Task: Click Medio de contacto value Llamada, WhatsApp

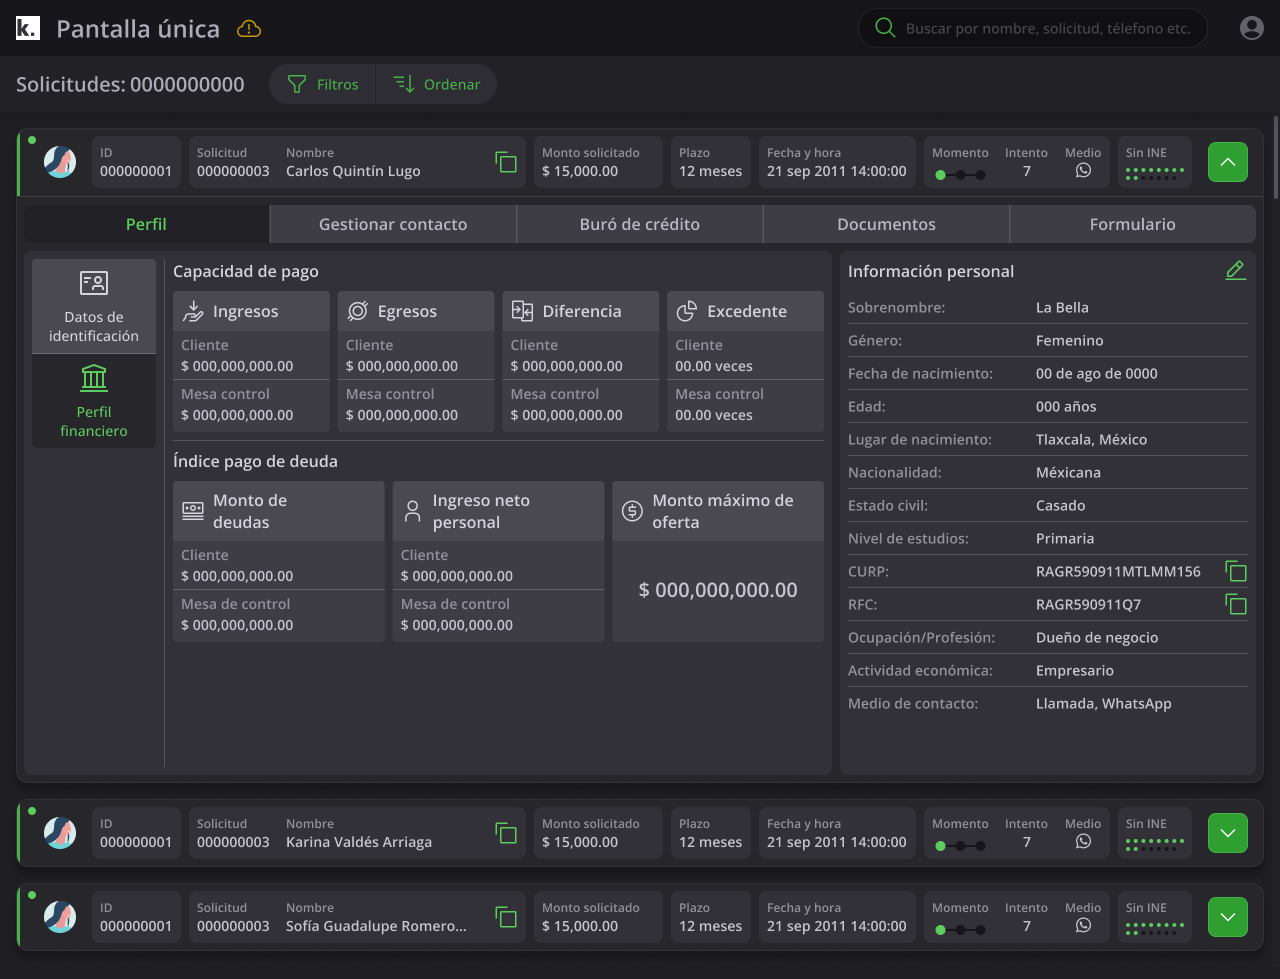Action: click(1103, 703)
